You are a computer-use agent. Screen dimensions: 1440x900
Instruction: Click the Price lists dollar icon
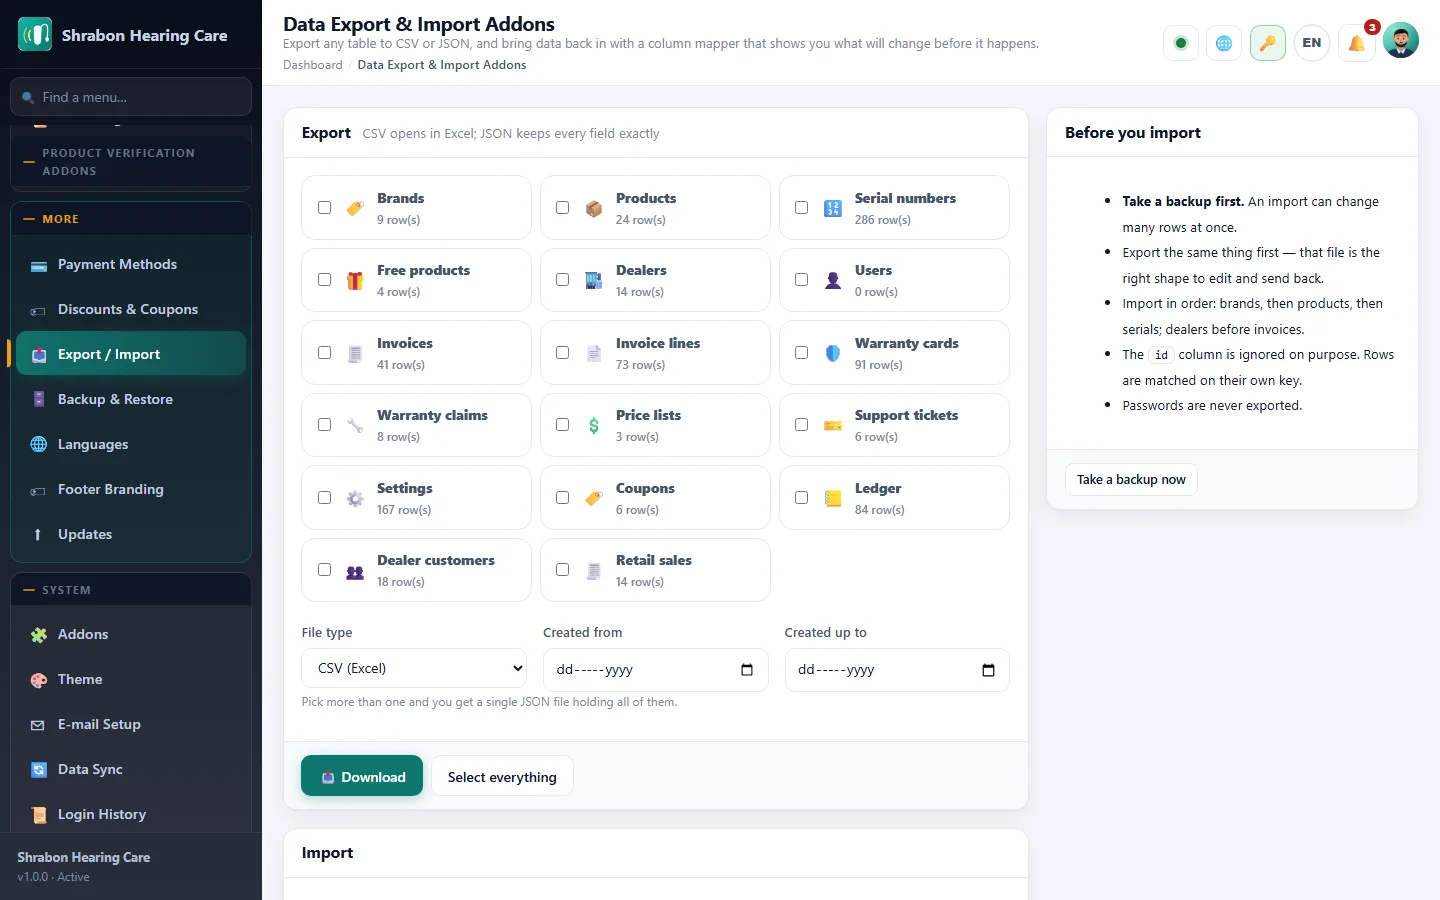[x=594, y=426]
